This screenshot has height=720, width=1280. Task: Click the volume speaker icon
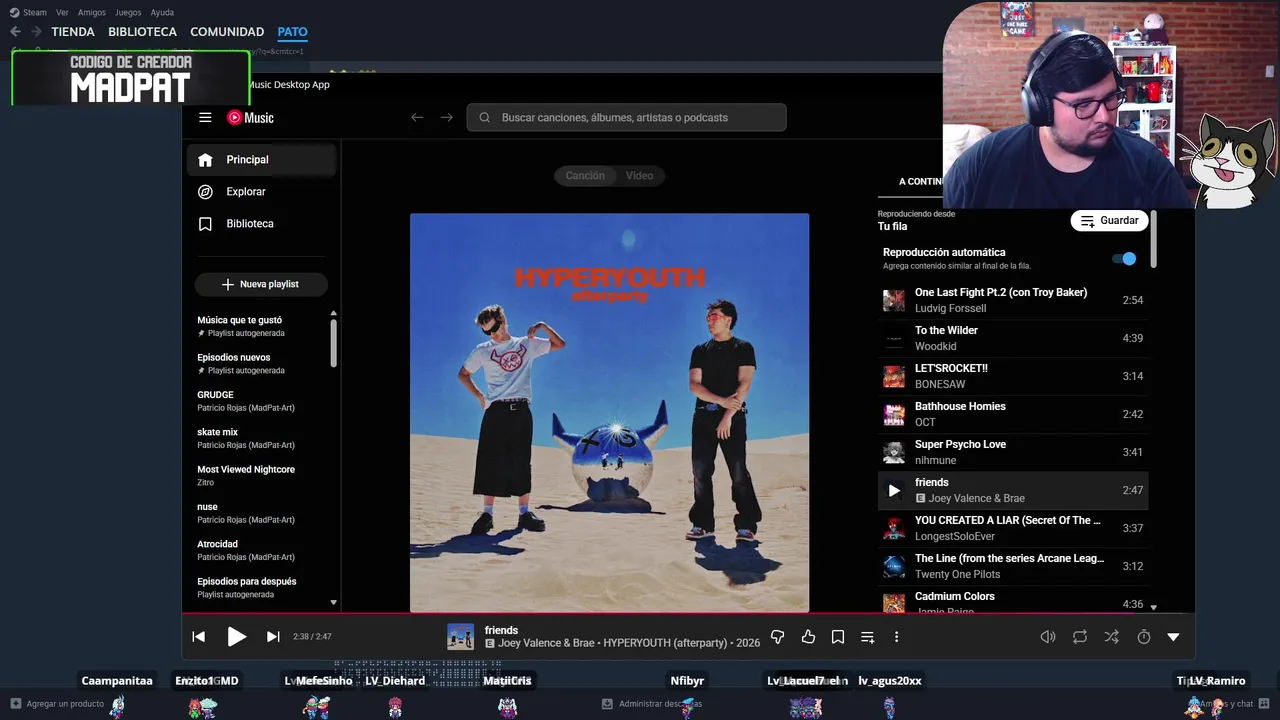pos(1048,637)
